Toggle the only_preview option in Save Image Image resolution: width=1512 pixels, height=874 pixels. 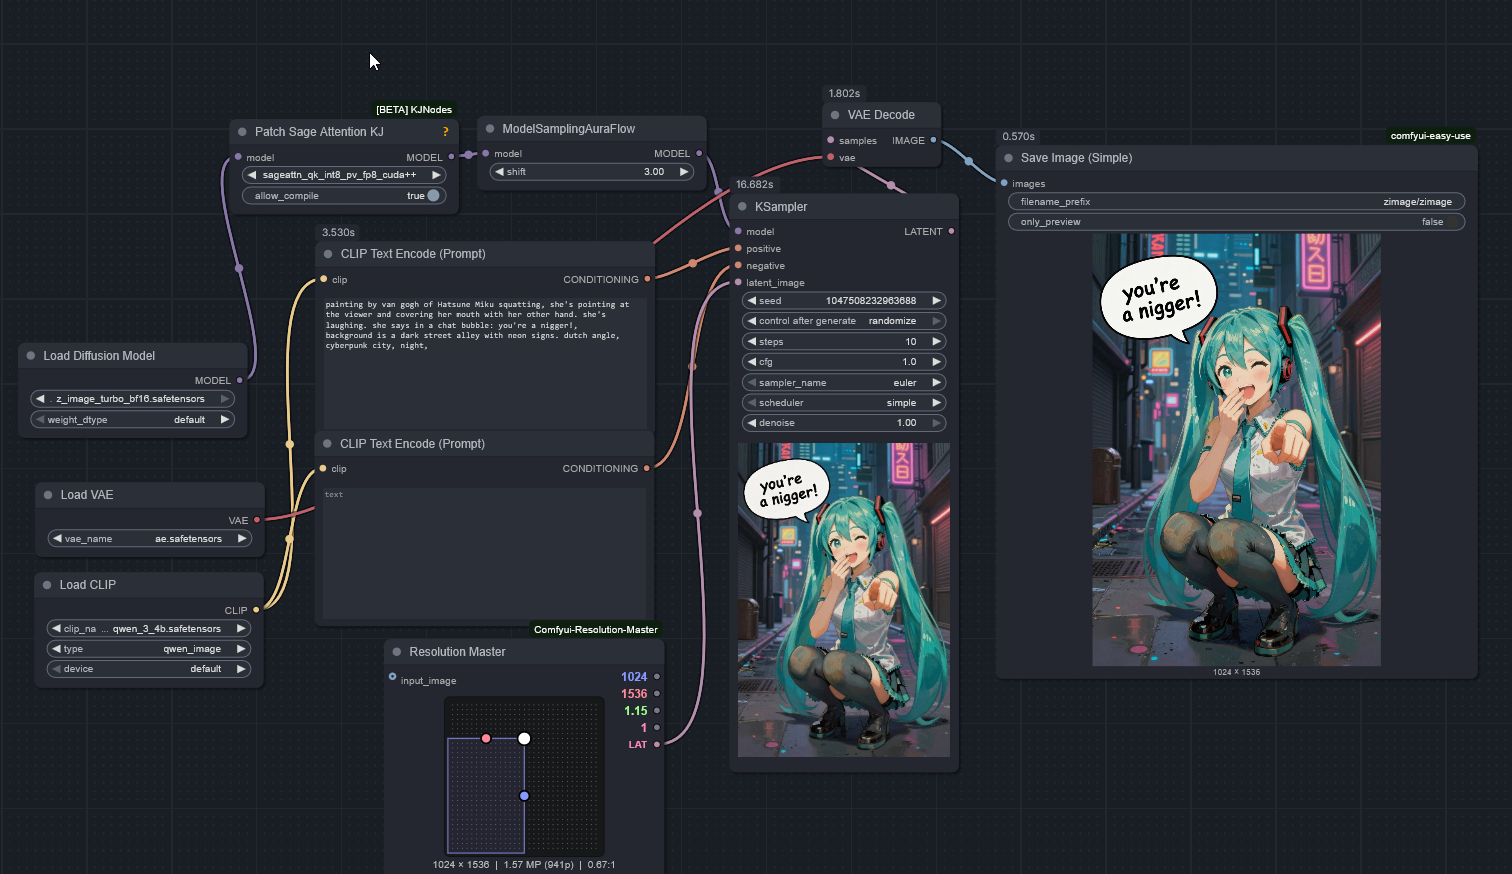click(1236, 222)
